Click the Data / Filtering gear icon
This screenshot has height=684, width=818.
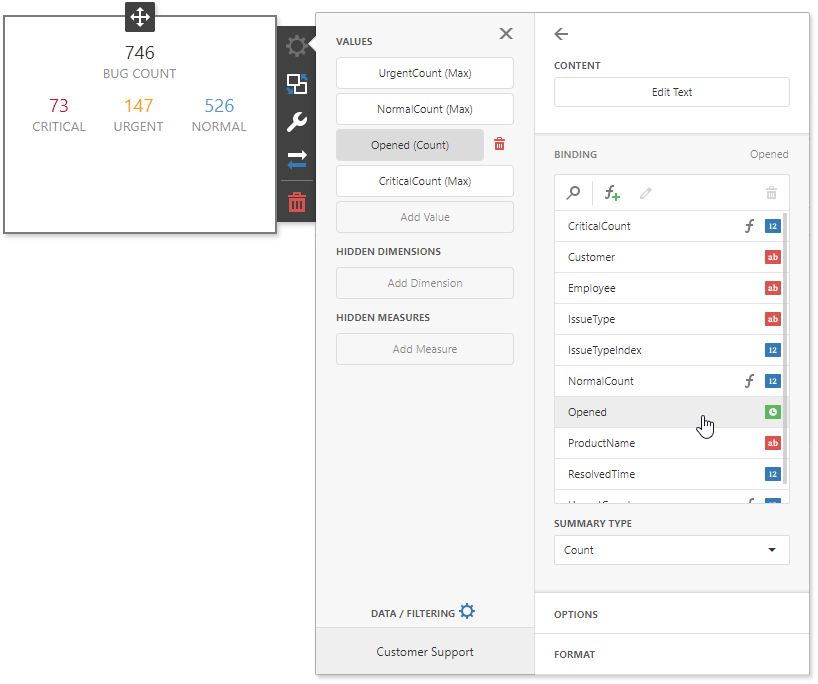pos(467,611)
